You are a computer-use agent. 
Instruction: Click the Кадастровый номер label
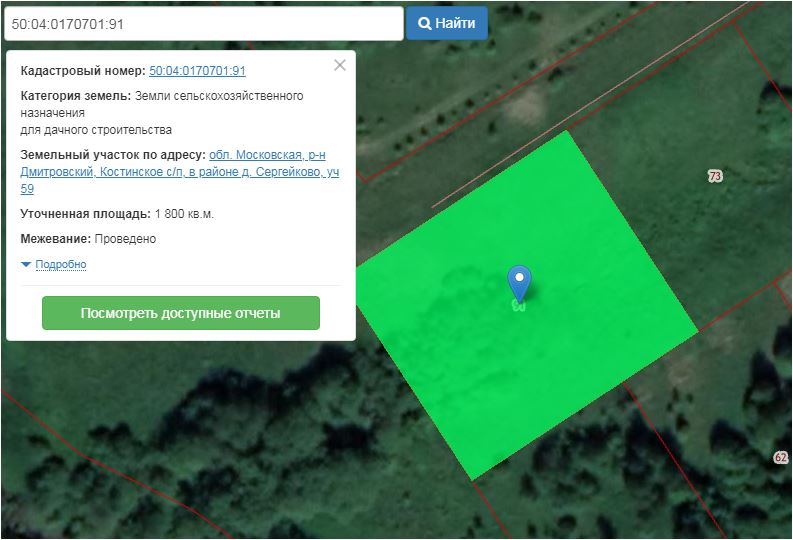82,71
